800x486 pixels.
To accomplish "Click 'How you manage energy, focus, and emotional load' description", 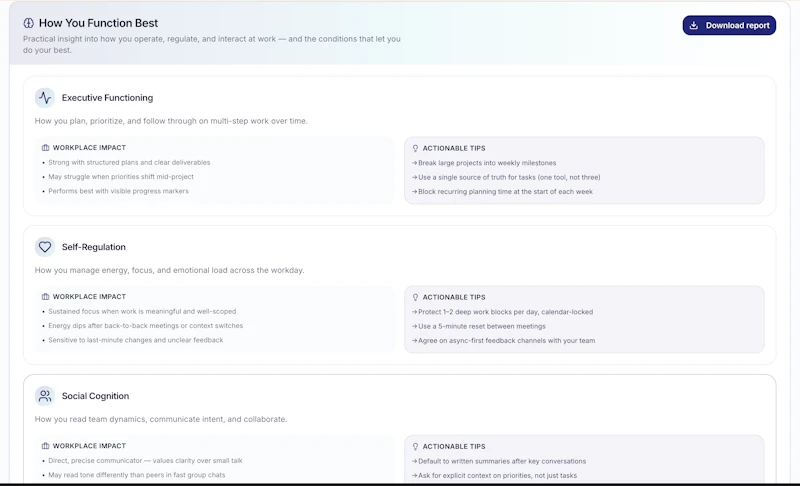I will pos(169,270).
